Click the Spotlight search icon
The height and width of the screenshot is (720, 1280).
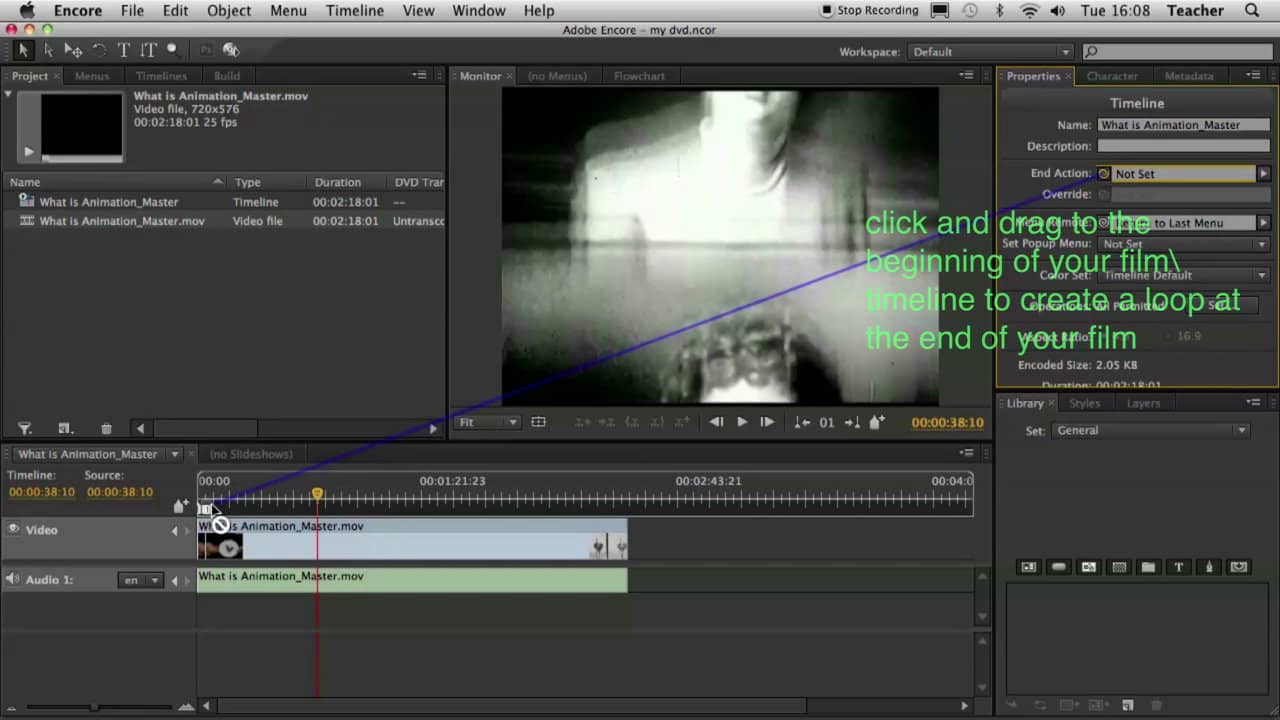(1252, 11)
